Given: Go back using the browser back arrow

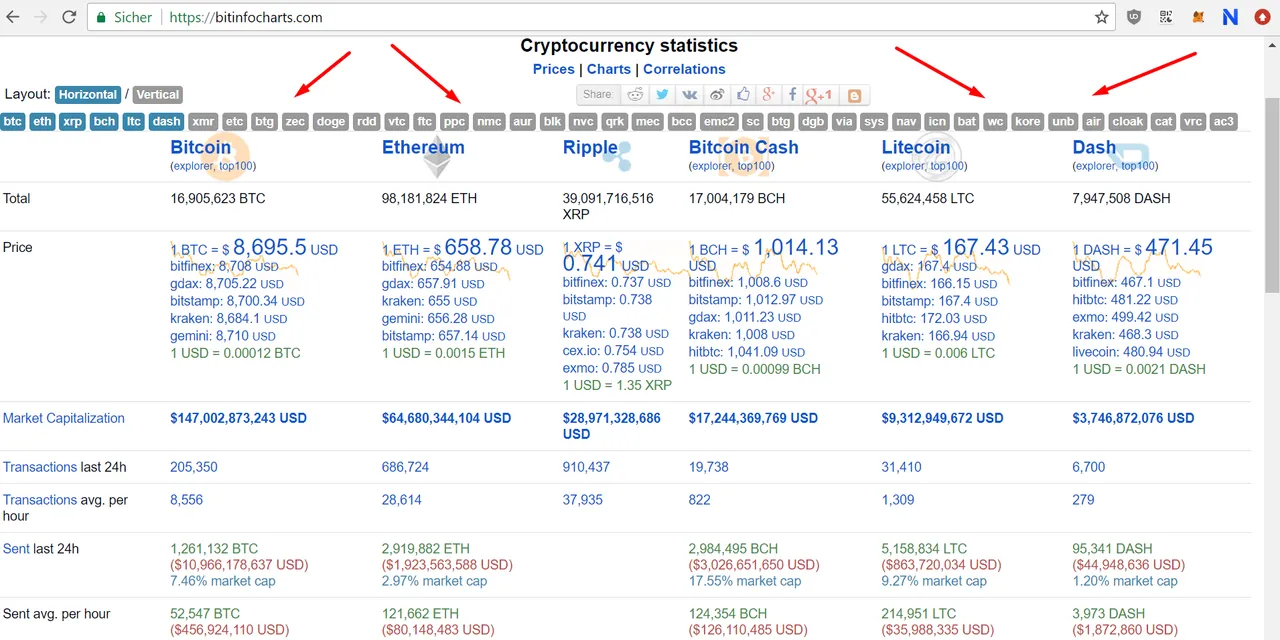Looking at the screenshot, I should 14,17.
